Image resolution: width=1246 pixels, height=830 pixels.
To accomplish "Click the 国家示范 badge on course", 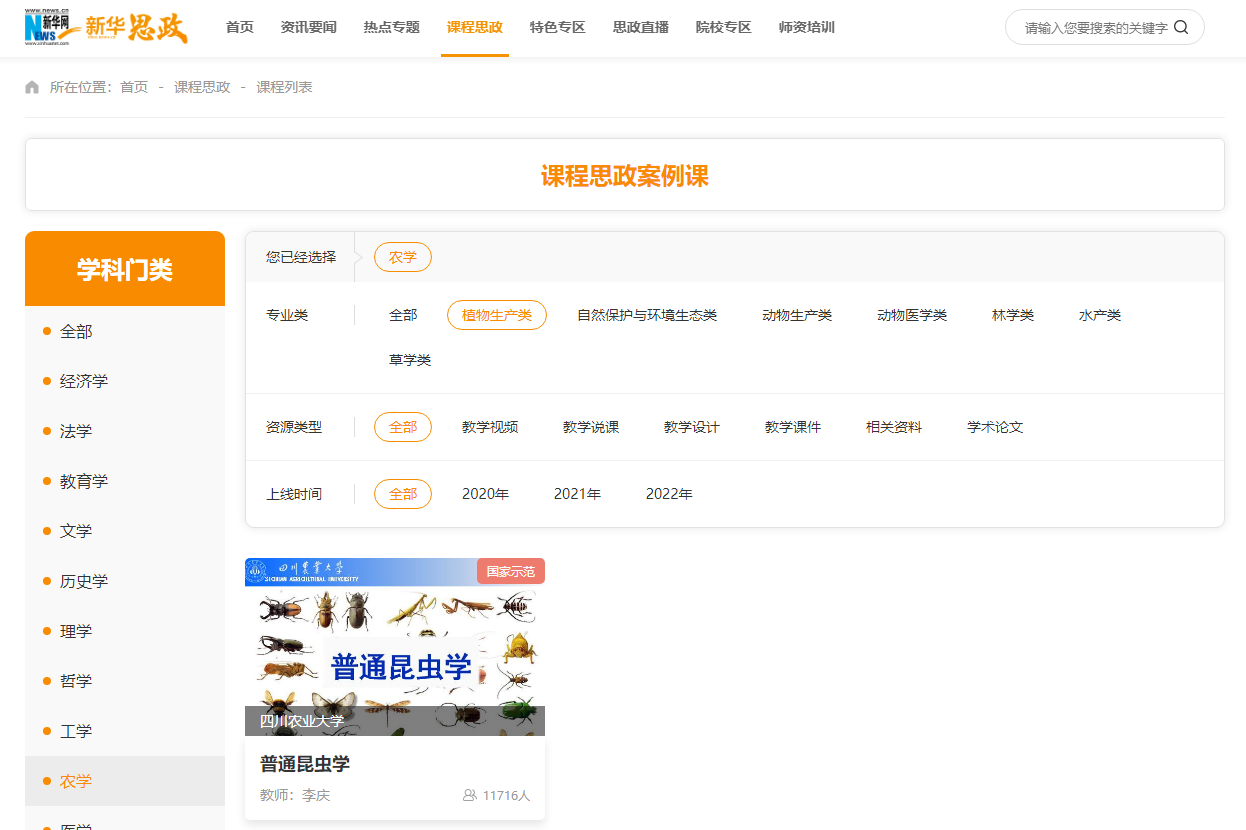I will point(510,572).
